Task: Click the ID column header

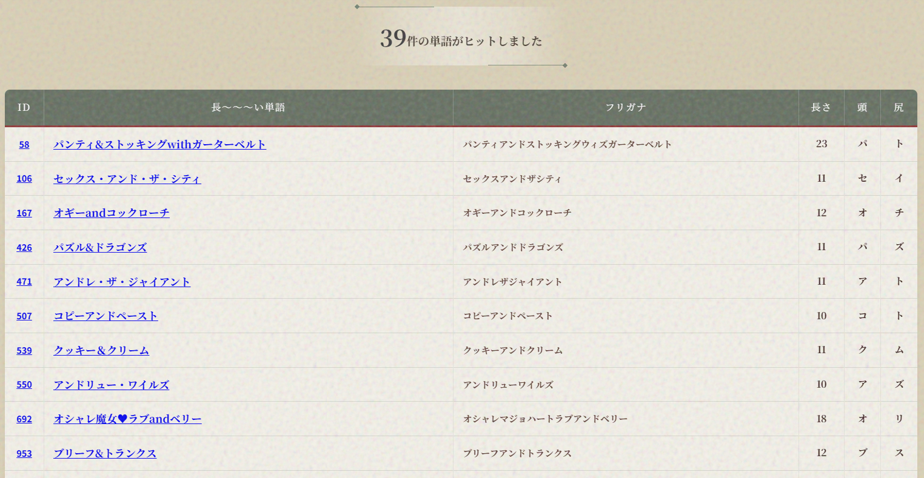Action: click(x=24, y=108)
